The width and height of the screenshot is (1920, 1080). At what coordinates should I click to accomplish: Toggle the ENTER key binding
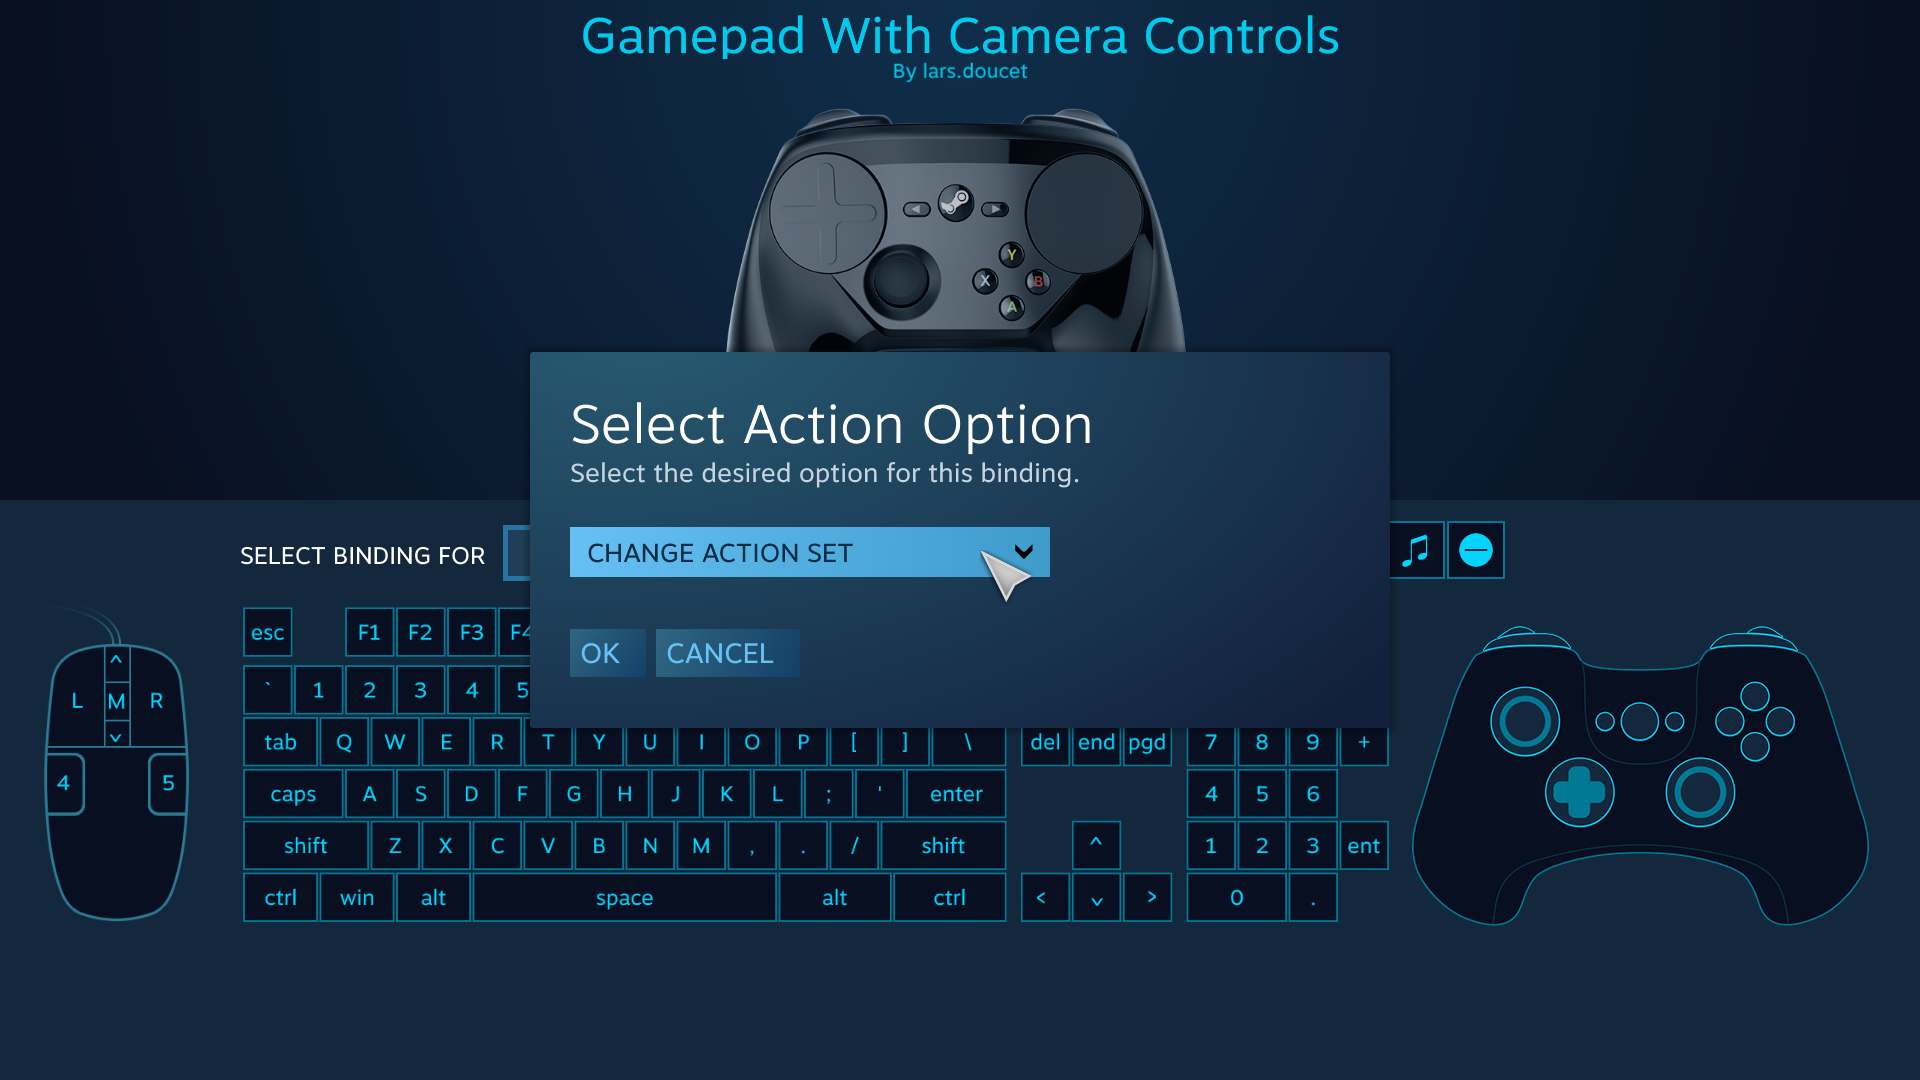[x=955, y=793]
